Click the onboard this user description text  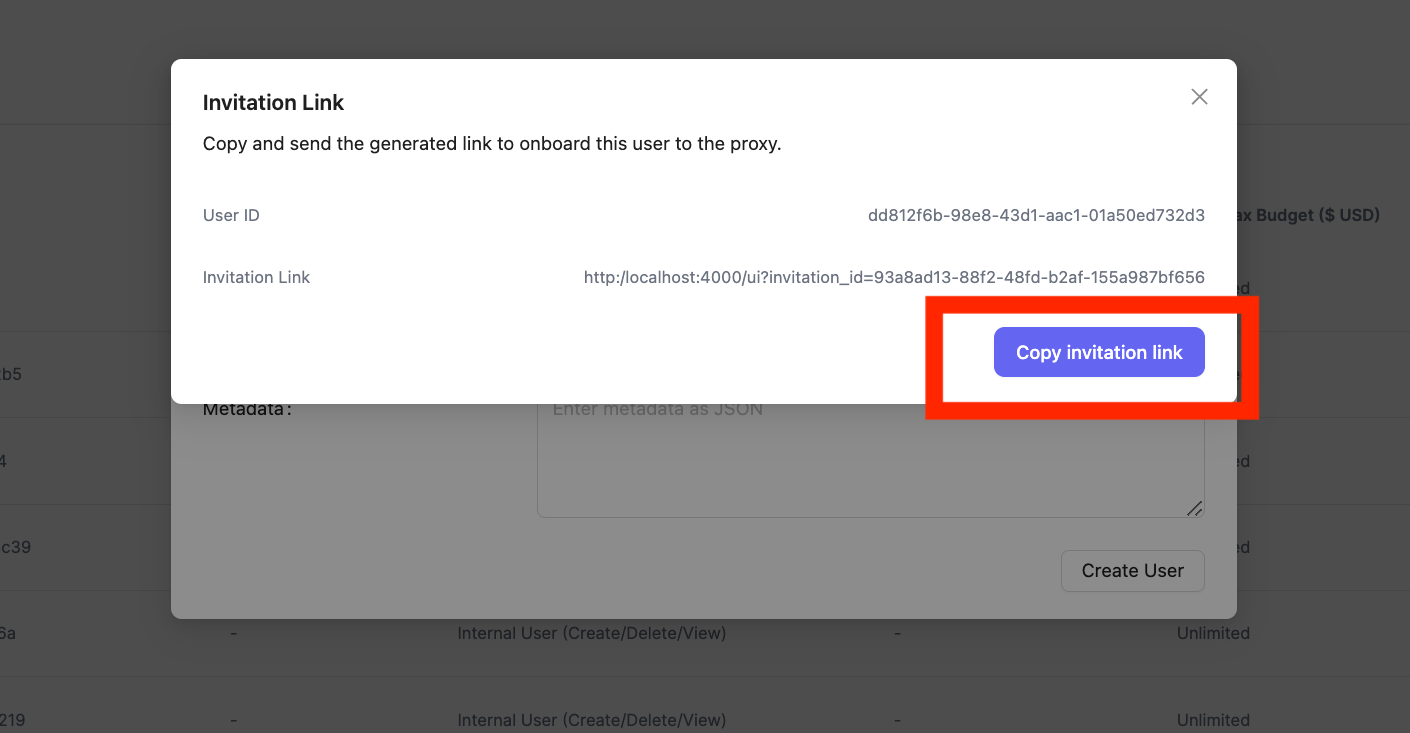click(x=491, y=143)
